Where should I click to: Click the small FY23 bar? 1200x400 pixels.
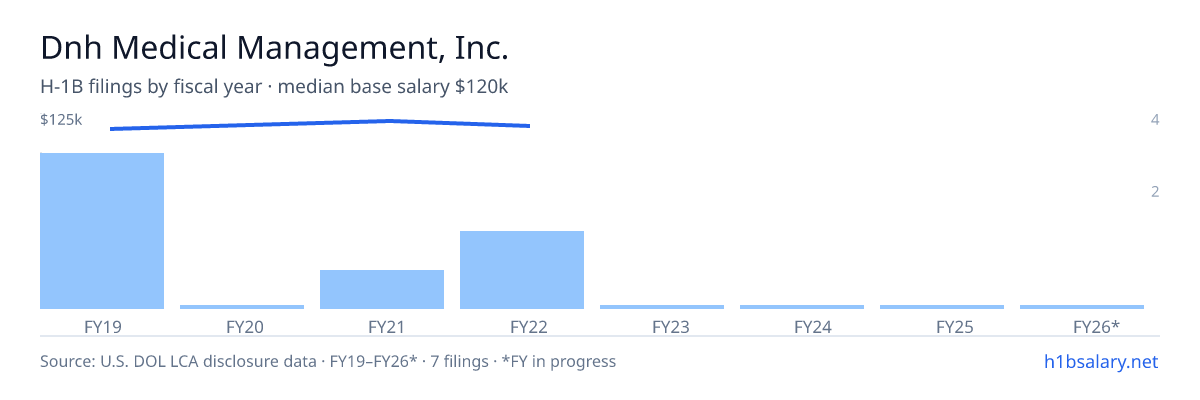662,307
